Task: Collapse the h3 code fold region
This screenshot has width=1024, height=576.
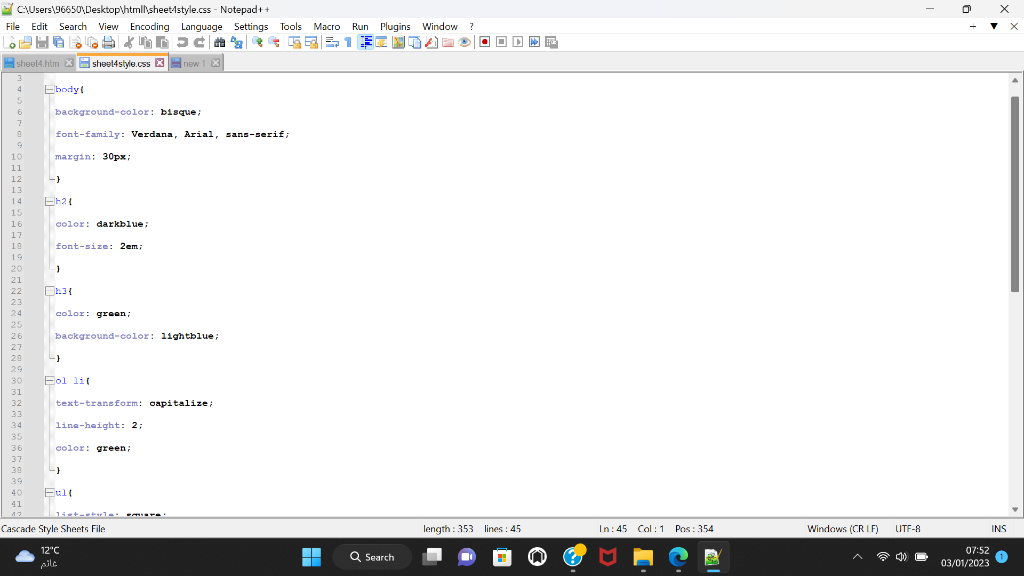Action: 48,290
